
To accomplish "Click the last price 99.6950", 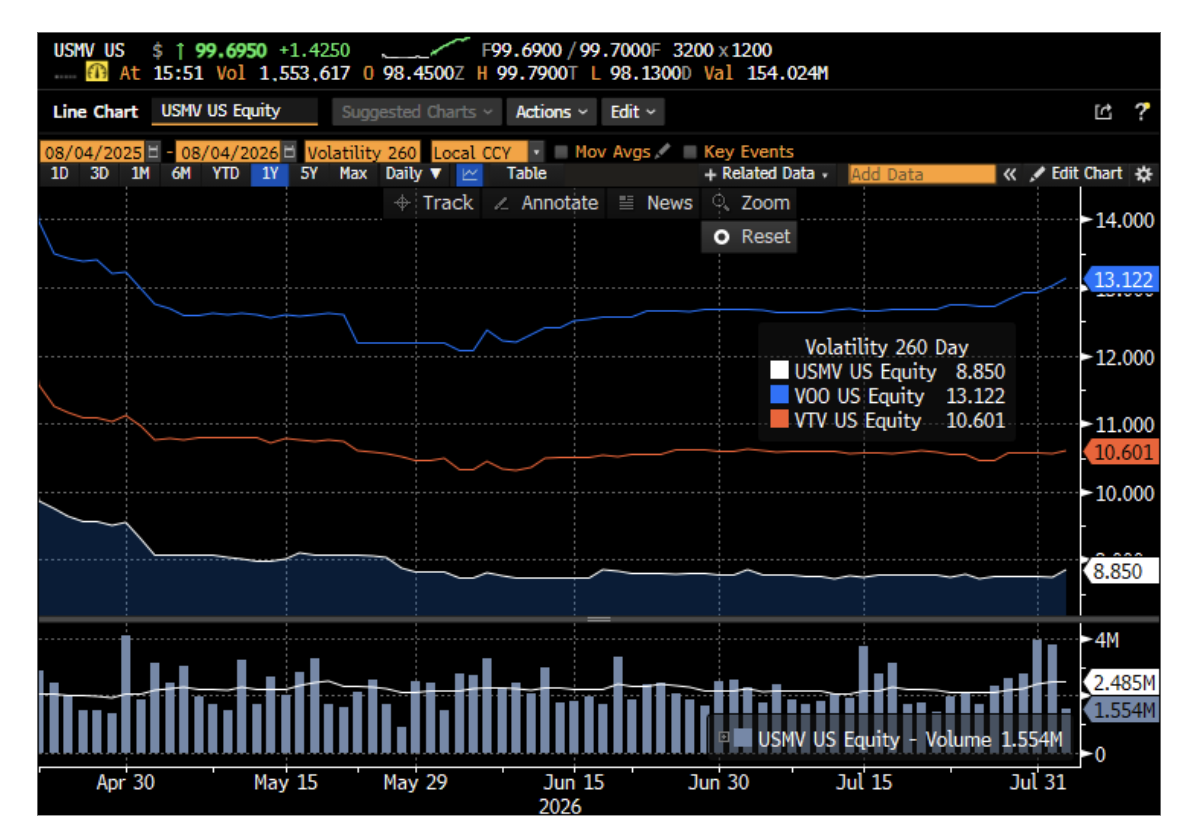I will pos(231,50).
